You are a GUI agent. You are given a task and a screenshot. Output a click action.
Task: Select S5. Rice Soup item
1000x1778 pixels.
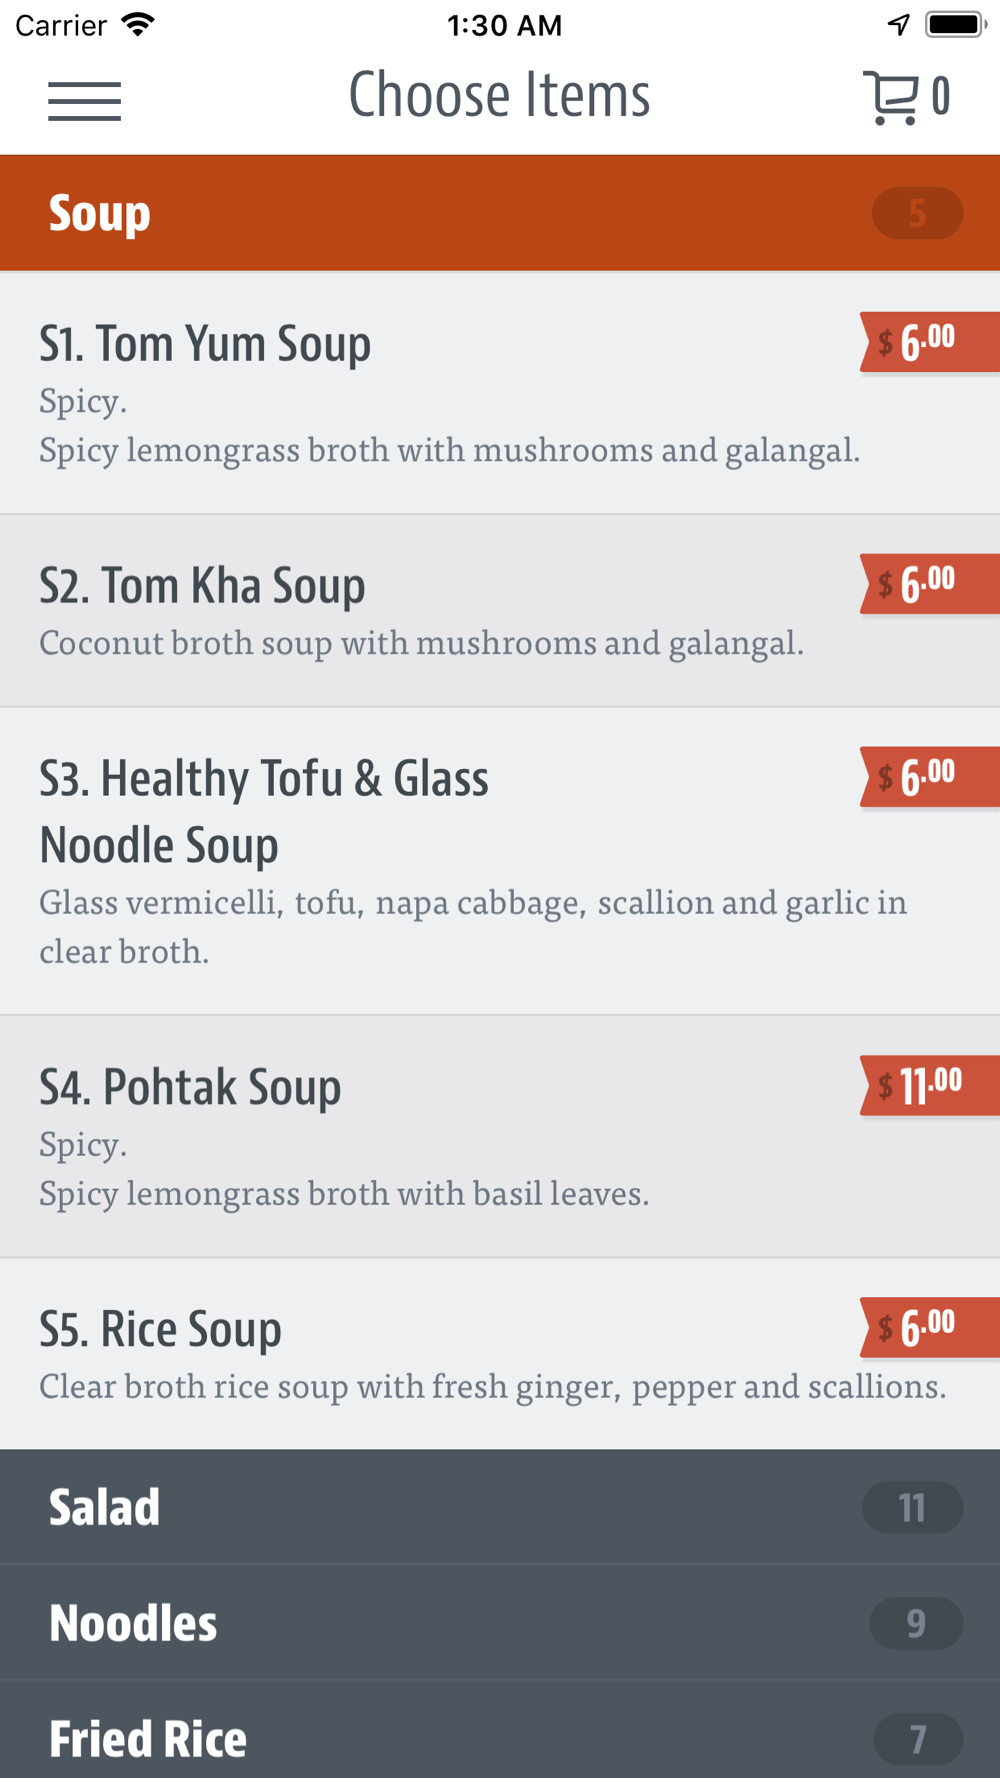click(x=500, y=1354)
